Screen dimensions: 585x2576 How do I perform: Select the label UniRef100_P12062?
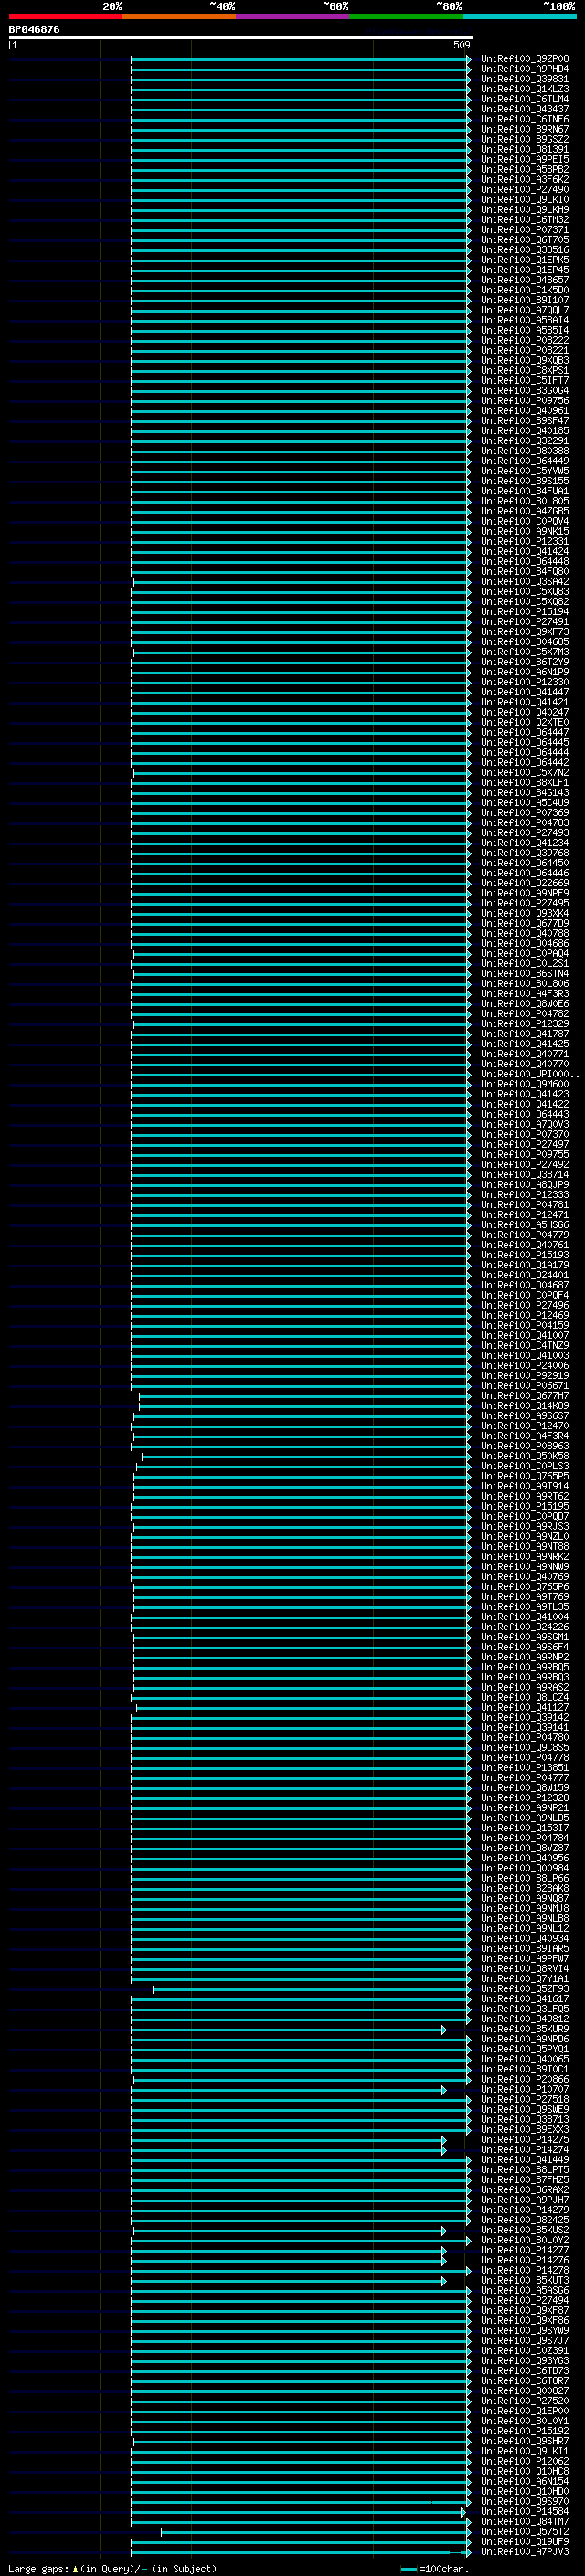click(x=525, y=2461)
